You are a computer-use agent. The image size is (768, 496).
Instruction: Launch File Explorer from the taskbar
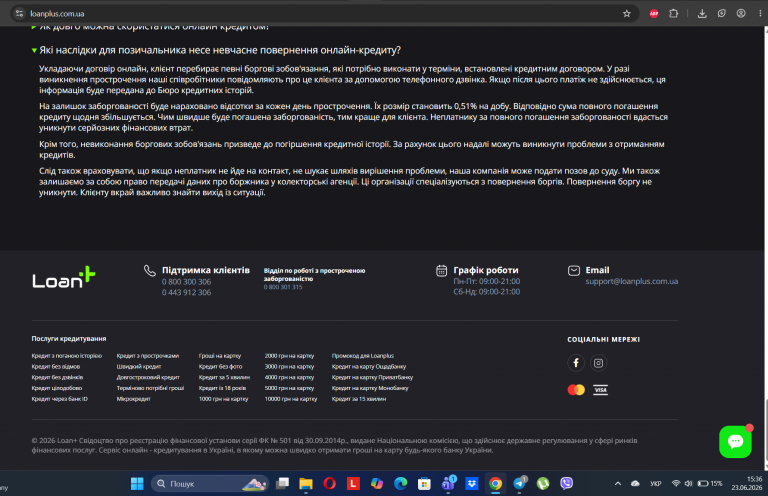[306, 484]
